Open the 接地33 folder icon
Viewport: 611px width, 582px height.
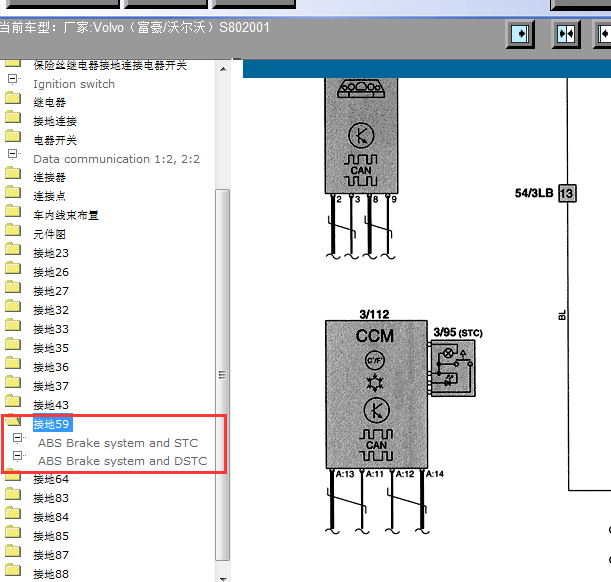13,326
